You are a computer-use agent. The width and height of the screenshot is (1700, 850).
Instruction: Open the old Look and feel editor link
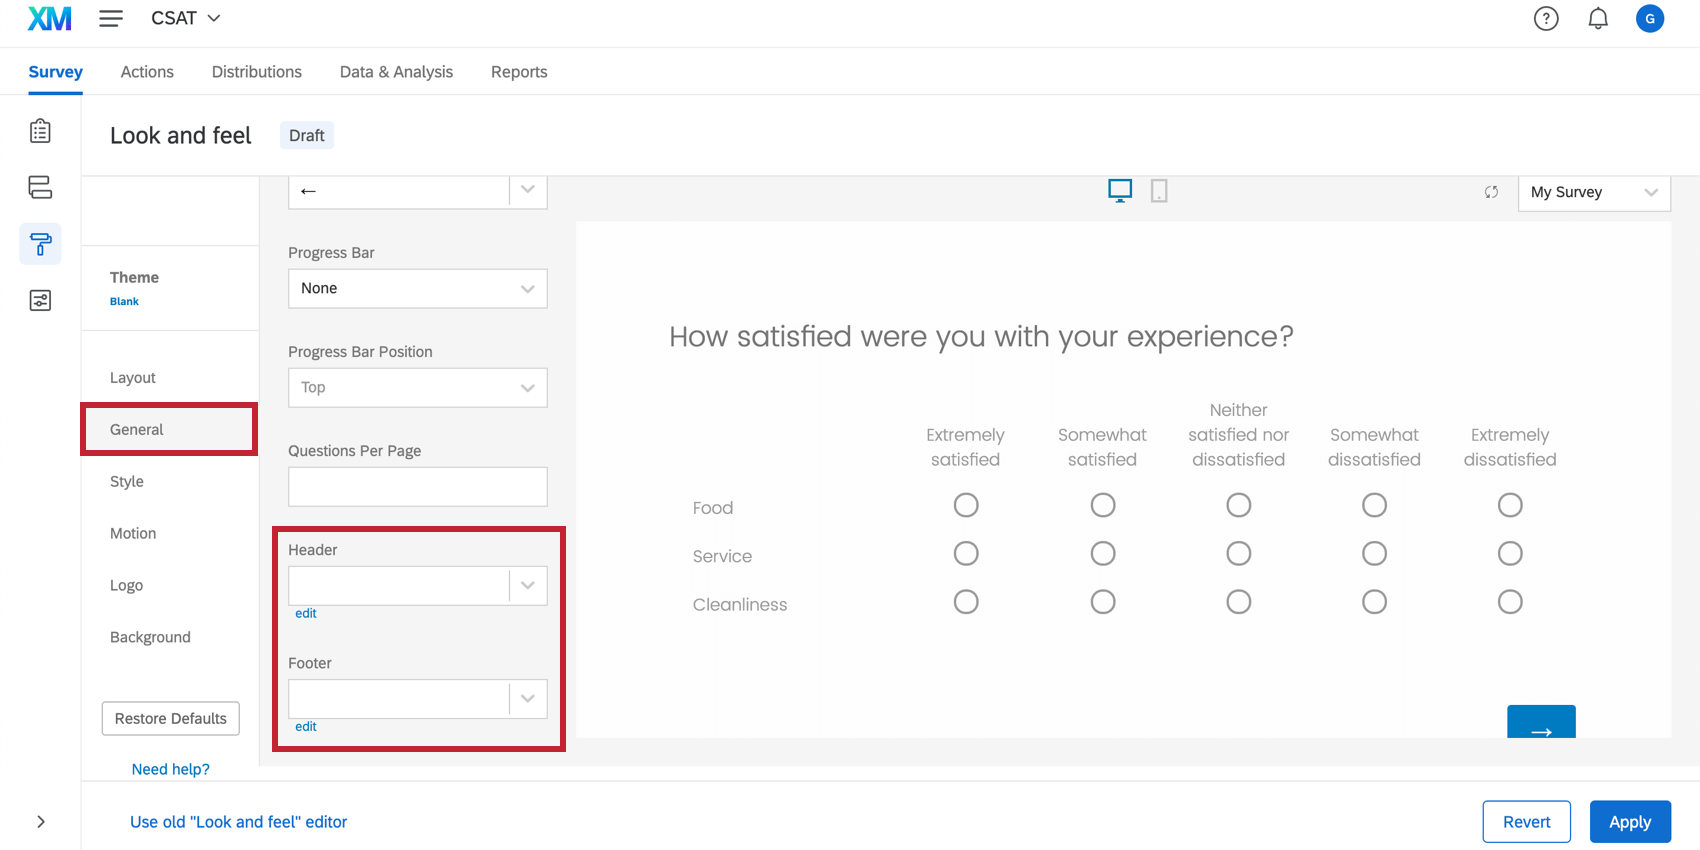238,822
